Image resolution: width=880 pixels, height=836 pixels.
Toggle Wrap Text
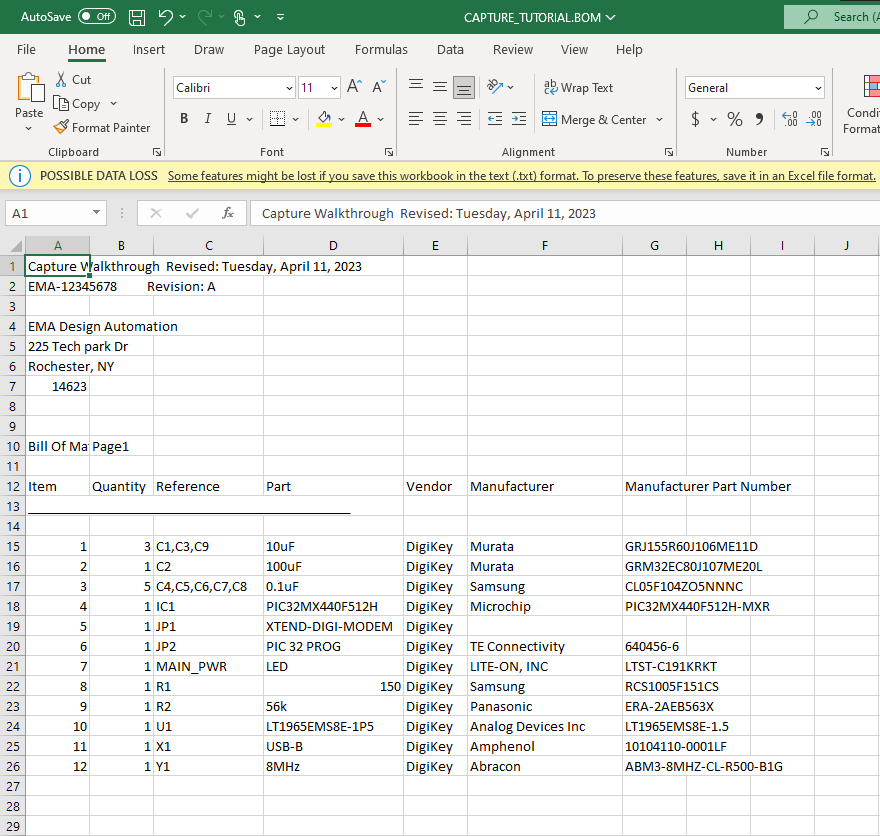pyautogui.click(x=578, y=88)
